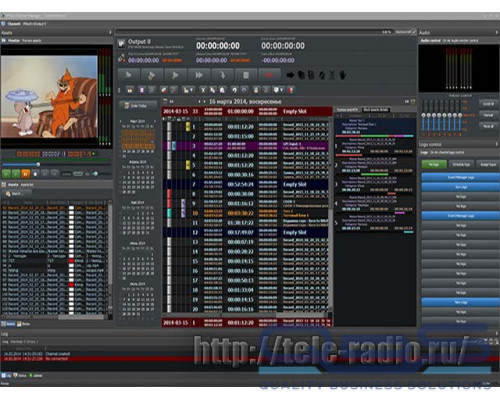Click the scissors Cut icon in playlist toolbar
The height and width of the screenshot is (400, 500).
point(203,90)
